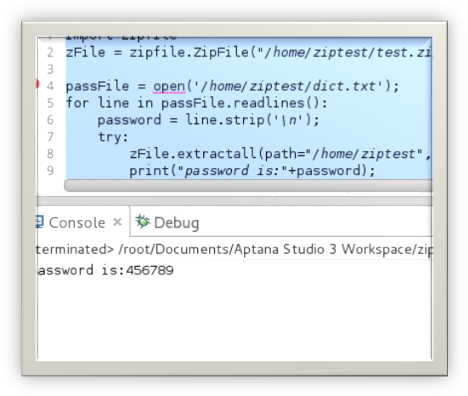The height and width of the screenshot is (396, 468).
Task: Click line number 2 in gutter
Action: pyautogui.click(x=50, y=52)
